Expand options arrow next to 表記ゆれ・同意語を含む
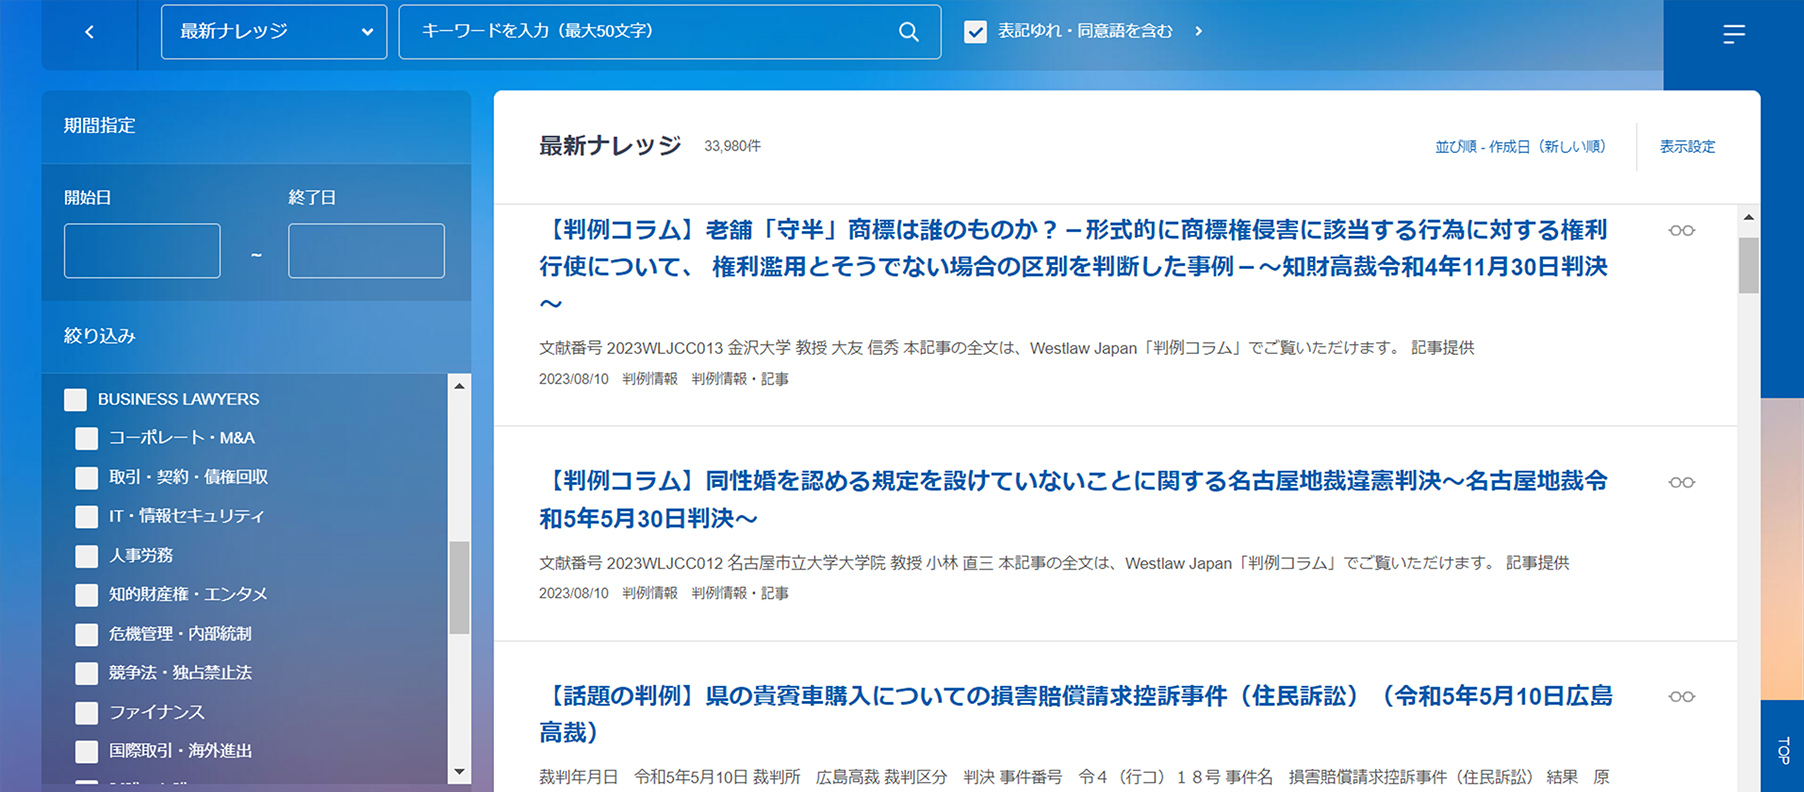 [1198, 31]
